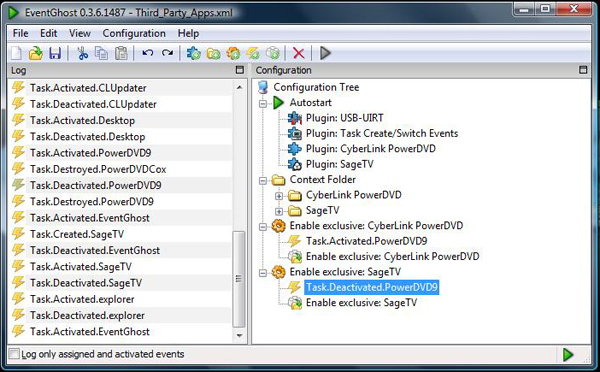Collapse the Context Folder node
This screenshot has height=372, width=600.
pyautogui.click(x=263, y=180)
